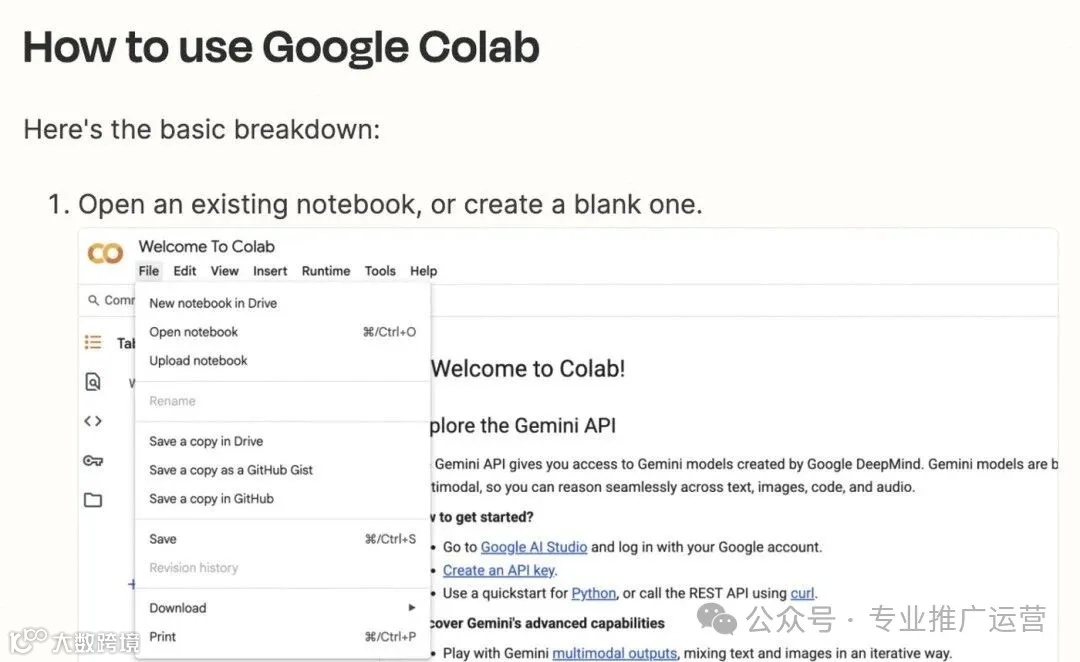The height and width of the screenshot is (662, 1080).
Task: Choose Save a copy as a GitHub Gist
Action: click(231, 470)
